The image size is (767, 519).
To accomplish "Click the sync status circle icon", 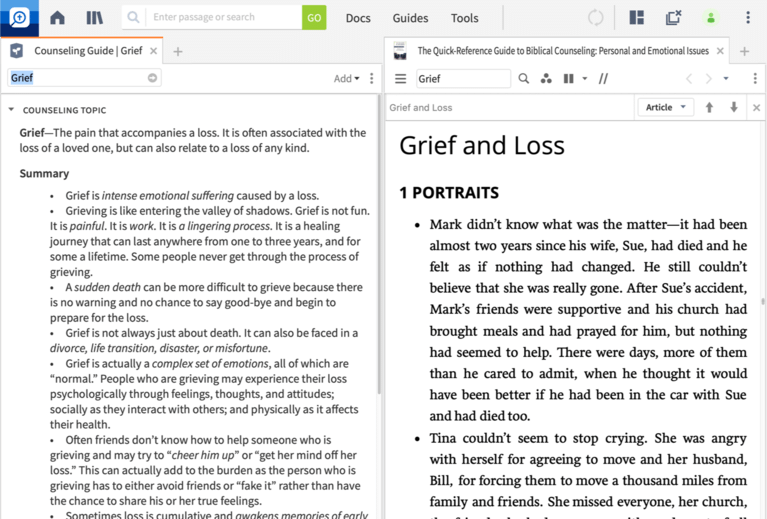I will tap(595, 18).
